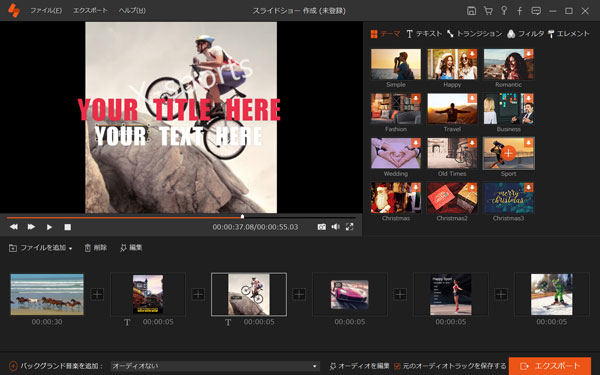Open the オーディオない audio dropdown
Viewport: 600px width, 375px height.
pos(215,366)
